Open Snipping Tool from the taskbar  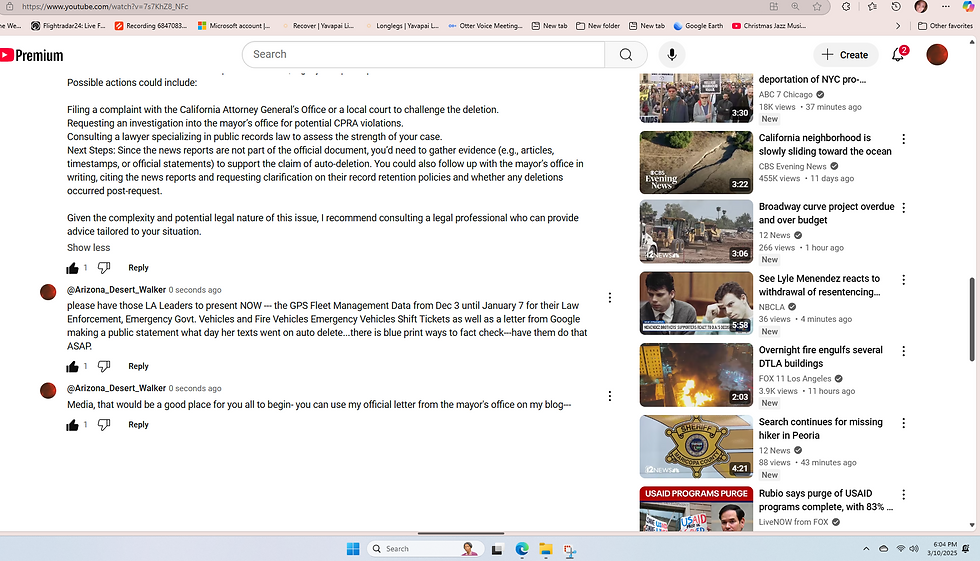coord(569,550)
